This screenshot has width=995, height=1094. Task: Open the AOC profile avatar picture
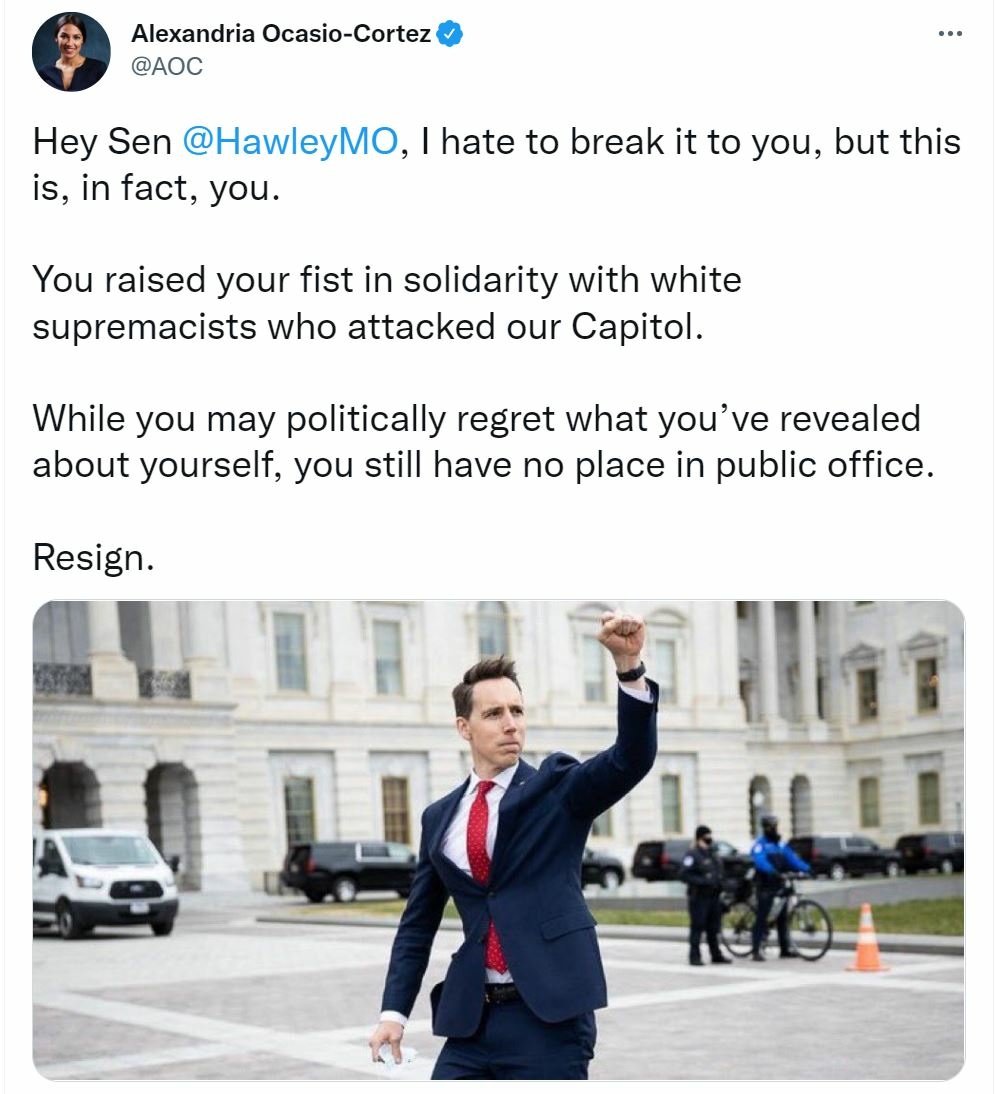(71, 51)
